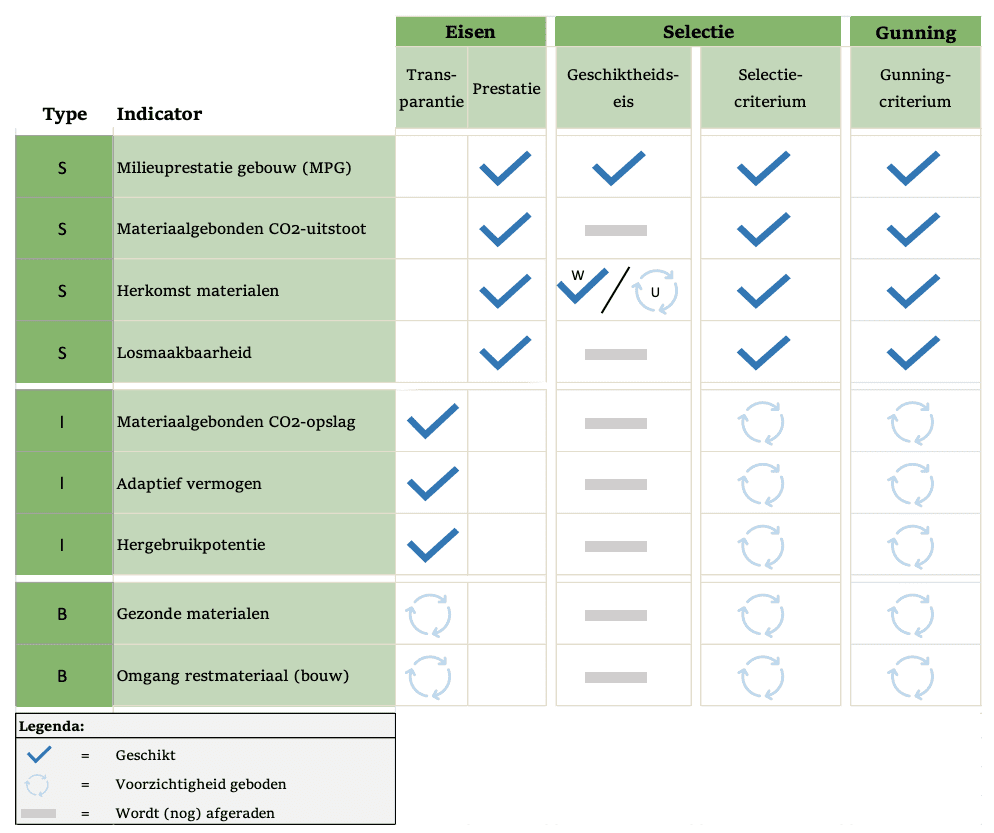Screen dimensions: 994x833
Task: Click the Materiaalgebonden CO2-uitstoot grey bar
Action: pyautogui.click(x=616, y=230)
